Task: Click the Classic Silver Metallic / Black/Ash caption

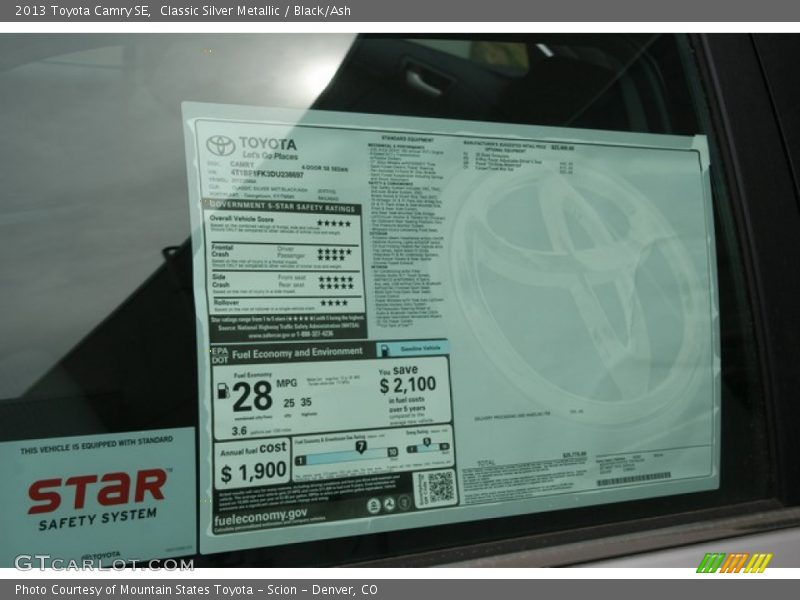Action: 255,11
